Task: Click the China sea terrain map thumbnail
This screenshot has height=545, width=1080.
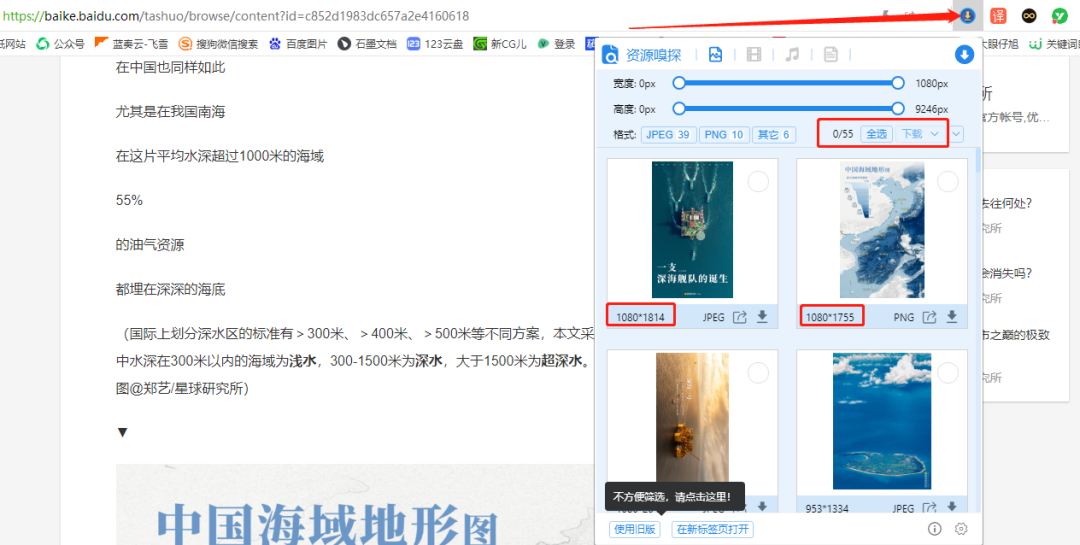Action: coord(882,229)
